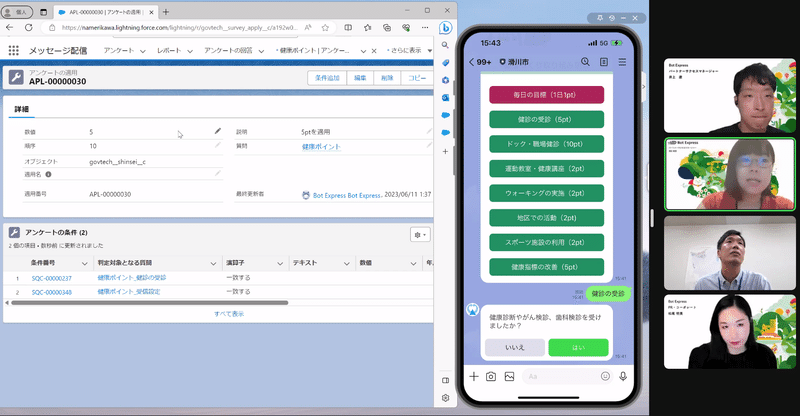Tap 健診の受診 (5pt) in LINE

pos(546,119)
